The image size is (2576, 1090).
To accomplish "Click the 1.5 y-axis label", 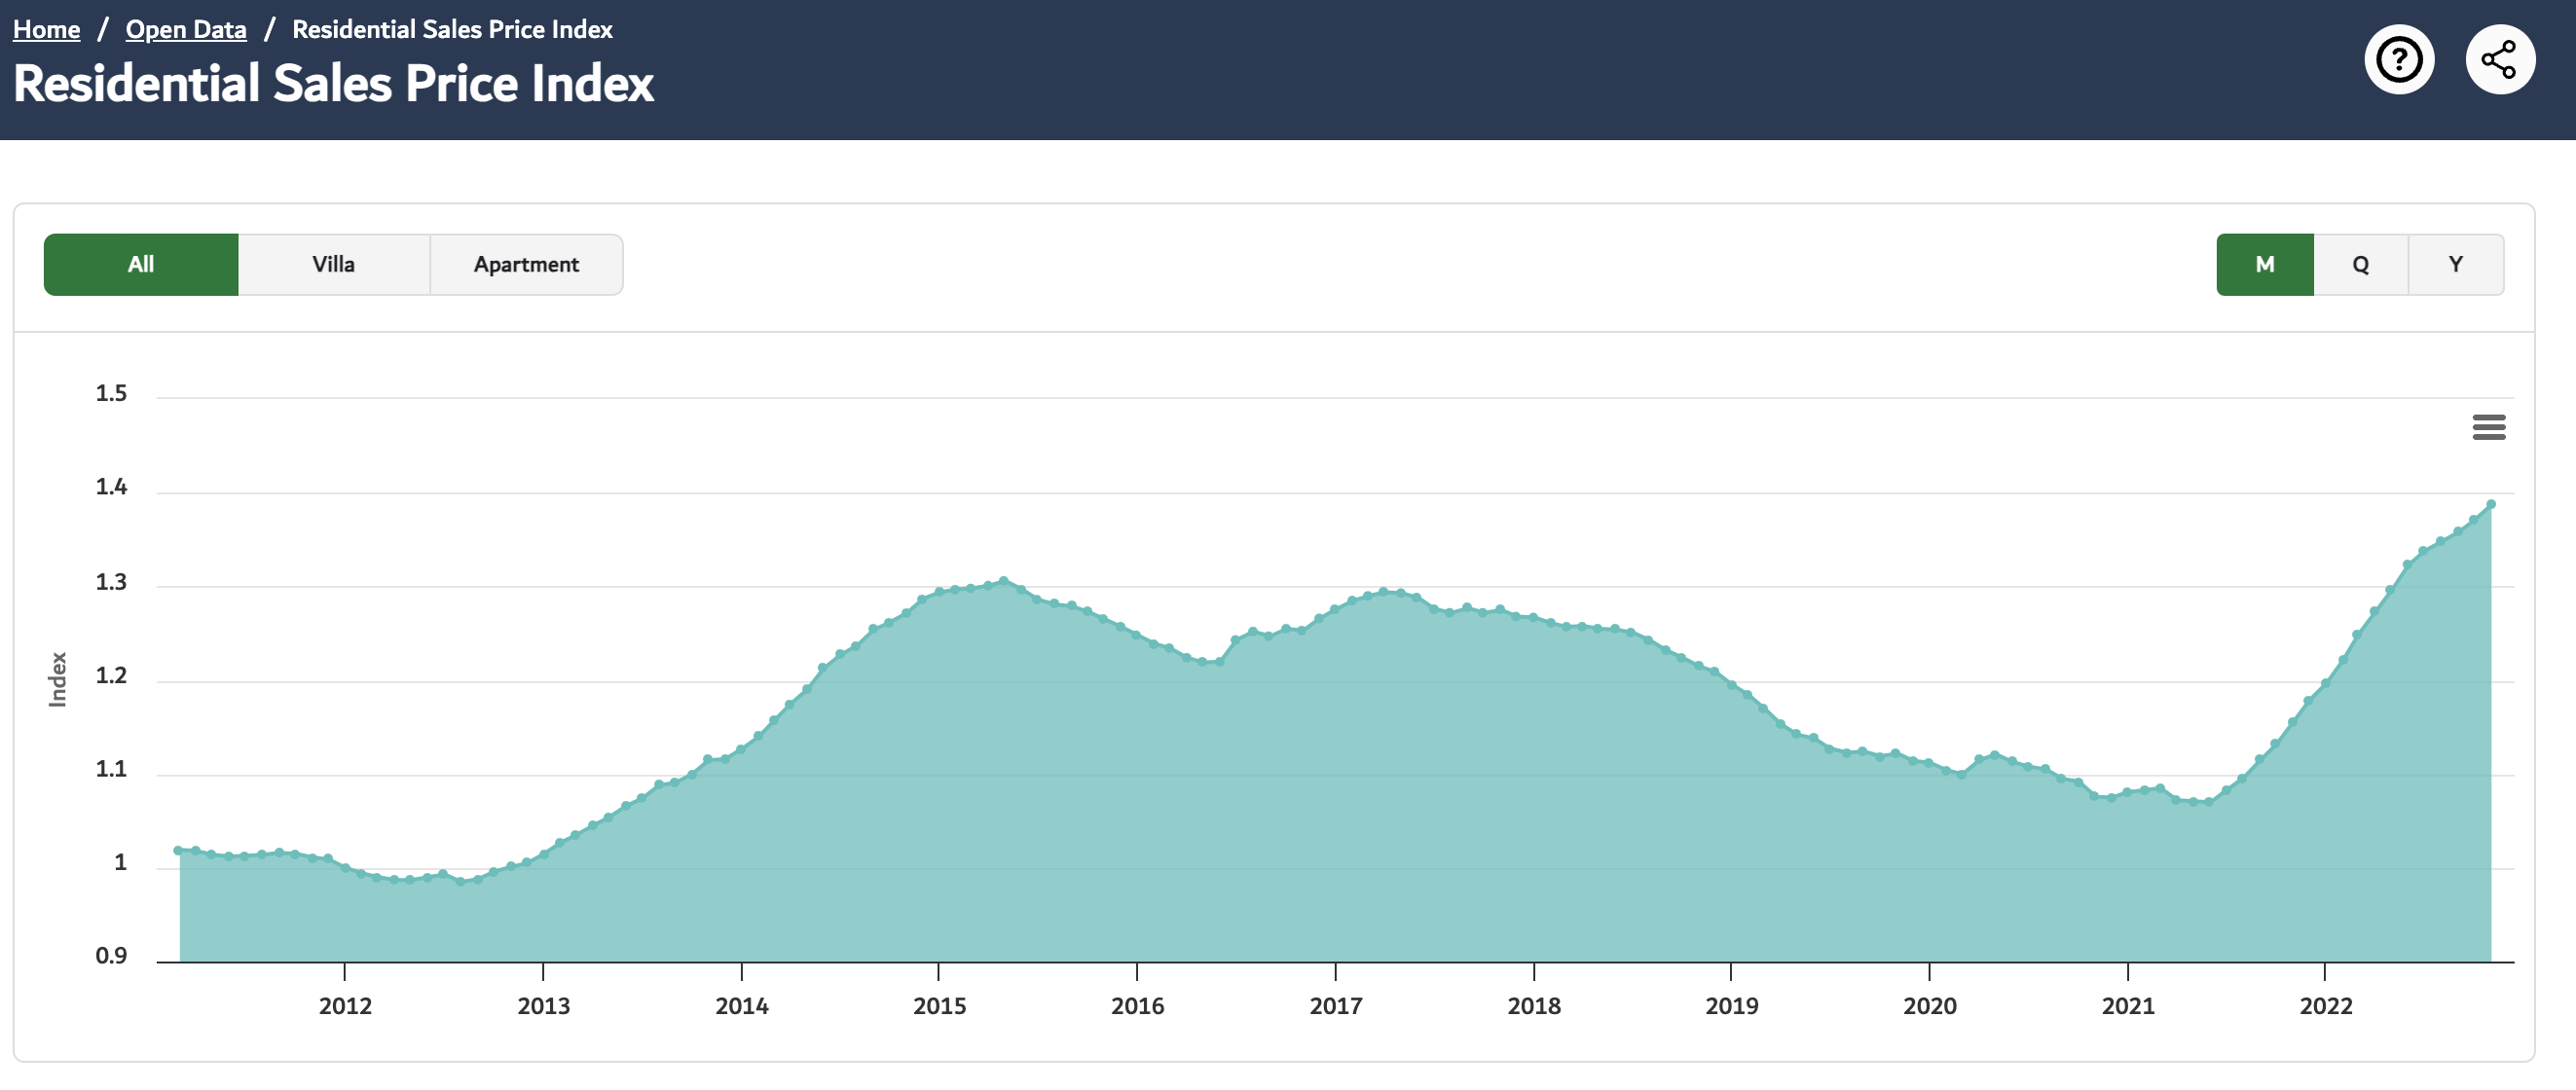I will [111, 394].
